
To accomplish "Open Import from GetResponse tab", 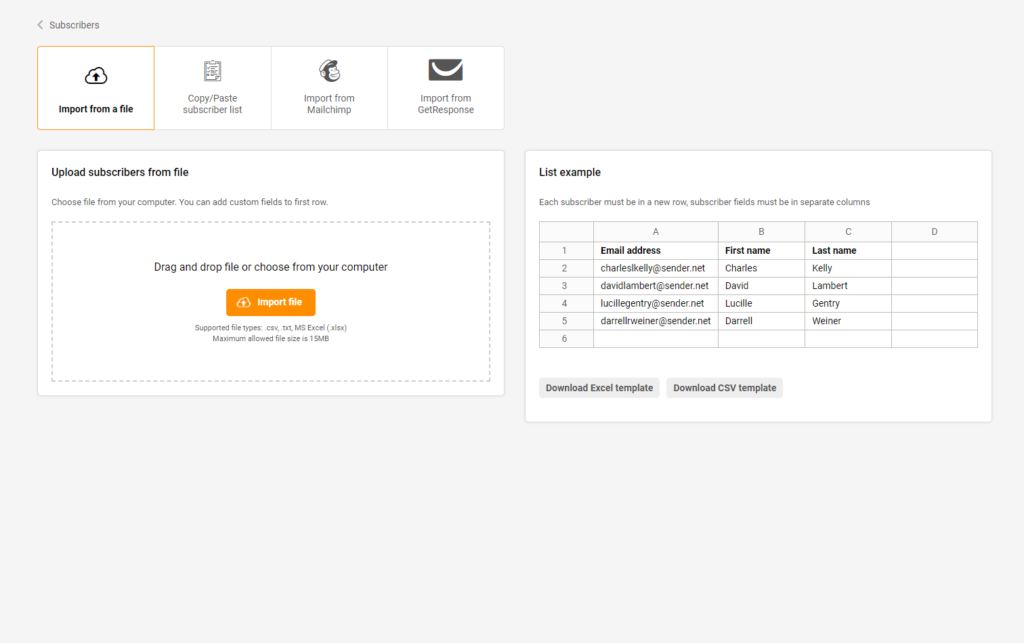I will tap(445, 88).
